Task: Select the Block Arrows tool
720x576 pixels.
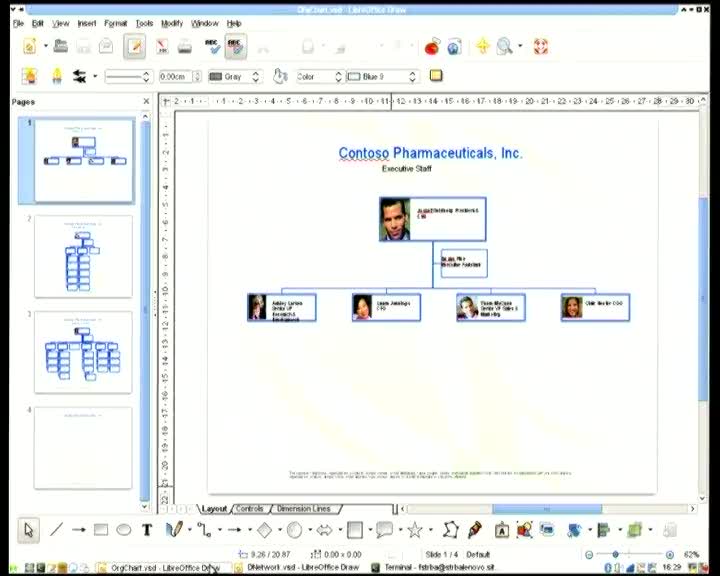Action: point(325,530)
